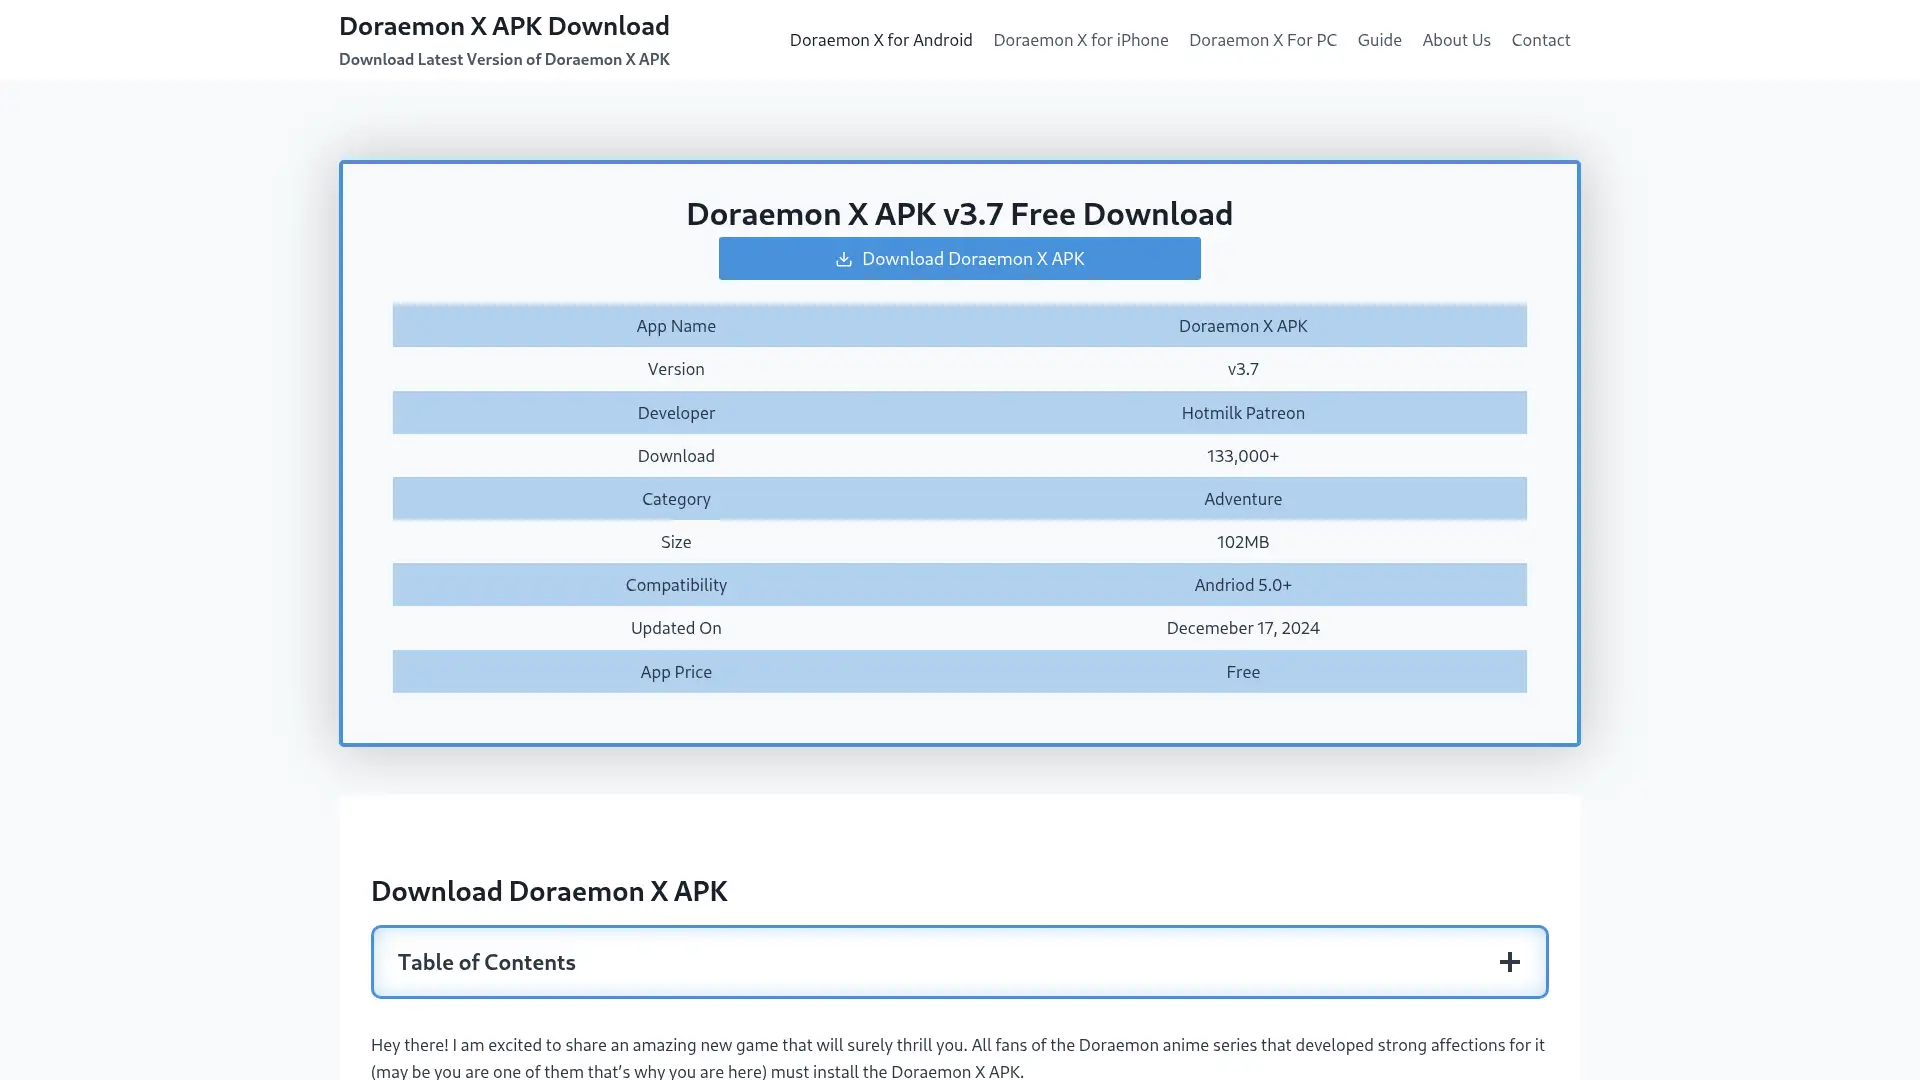Open the Doraemon X for Android page
Image resolution: width=1920 pixels, height=1080 pixels.
(881, 40)
